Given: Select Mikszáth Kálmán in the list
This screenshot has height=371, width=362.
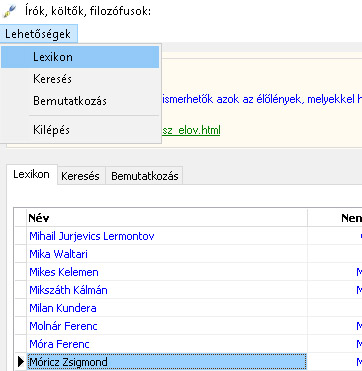Looking at the screenshot, I should click(x=167, y=290).
